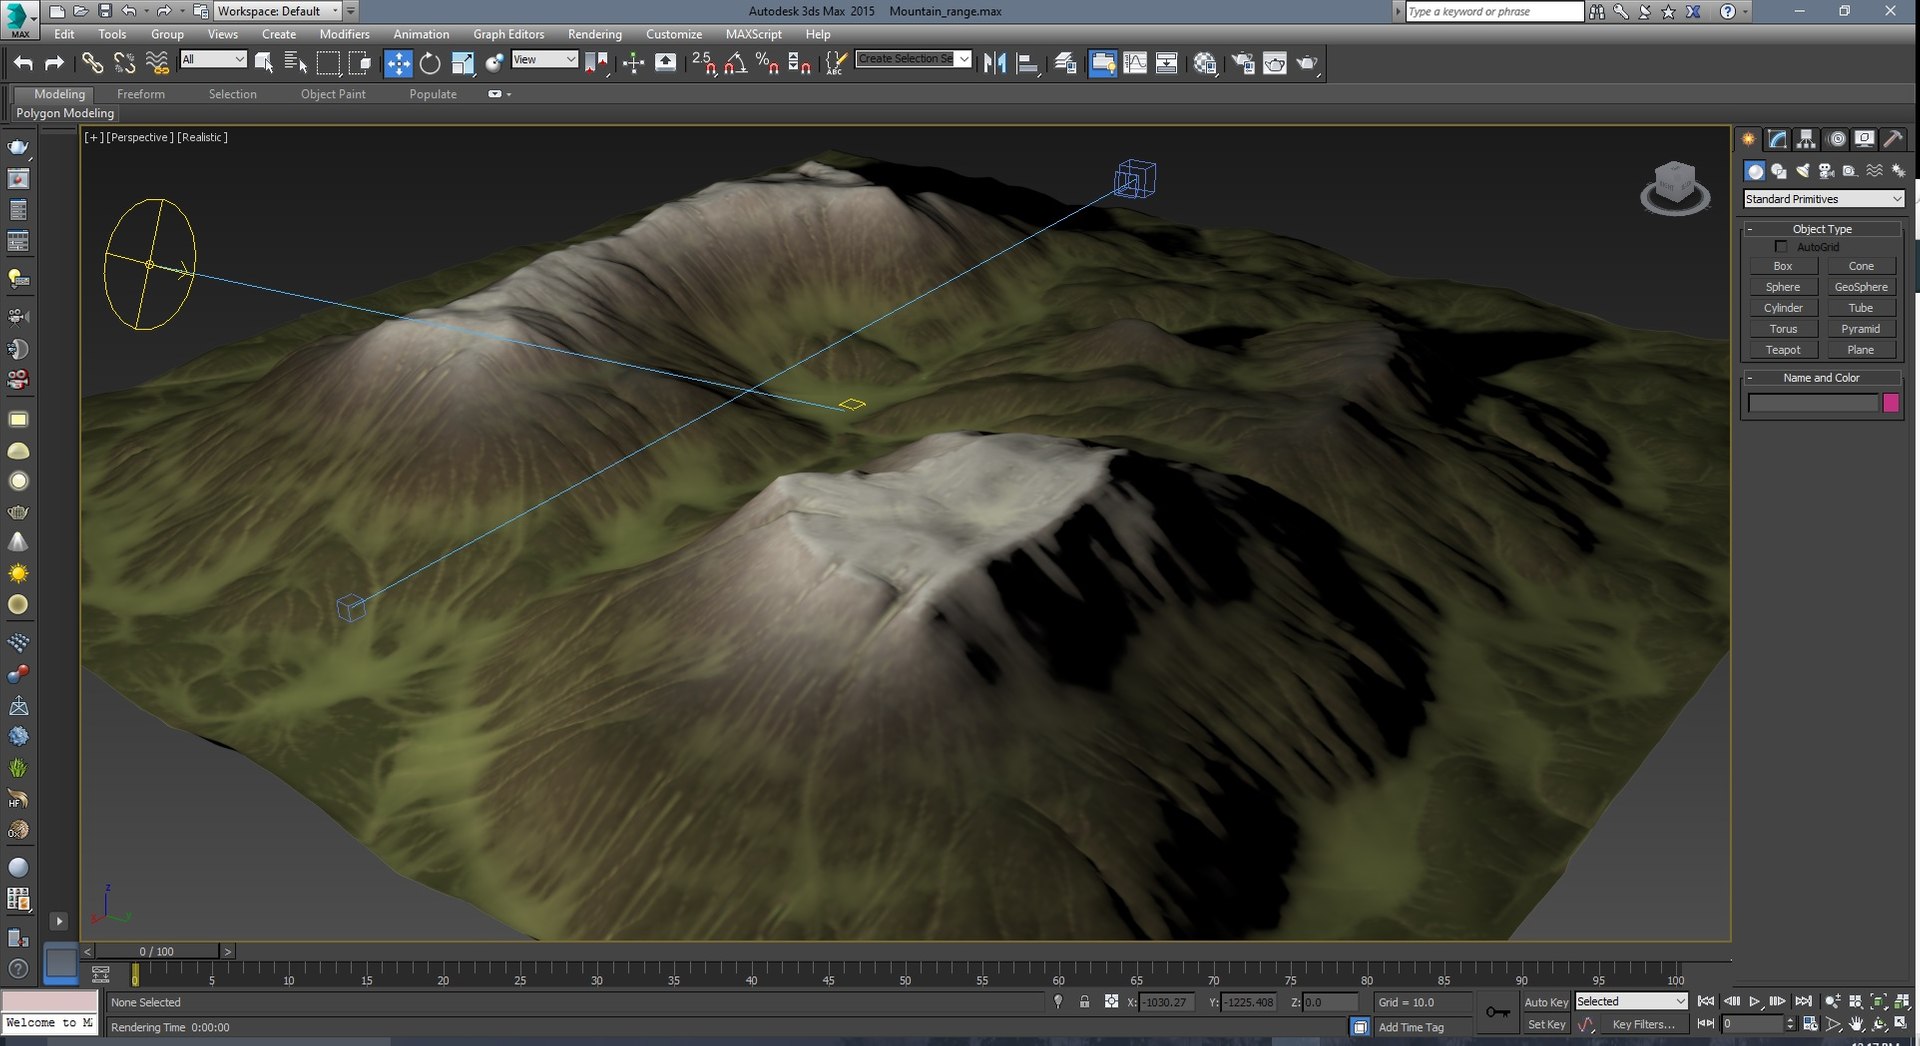Click the GeoSphere primitive button
This screenshot has width=1920, height=1046.
(1861, 287)
